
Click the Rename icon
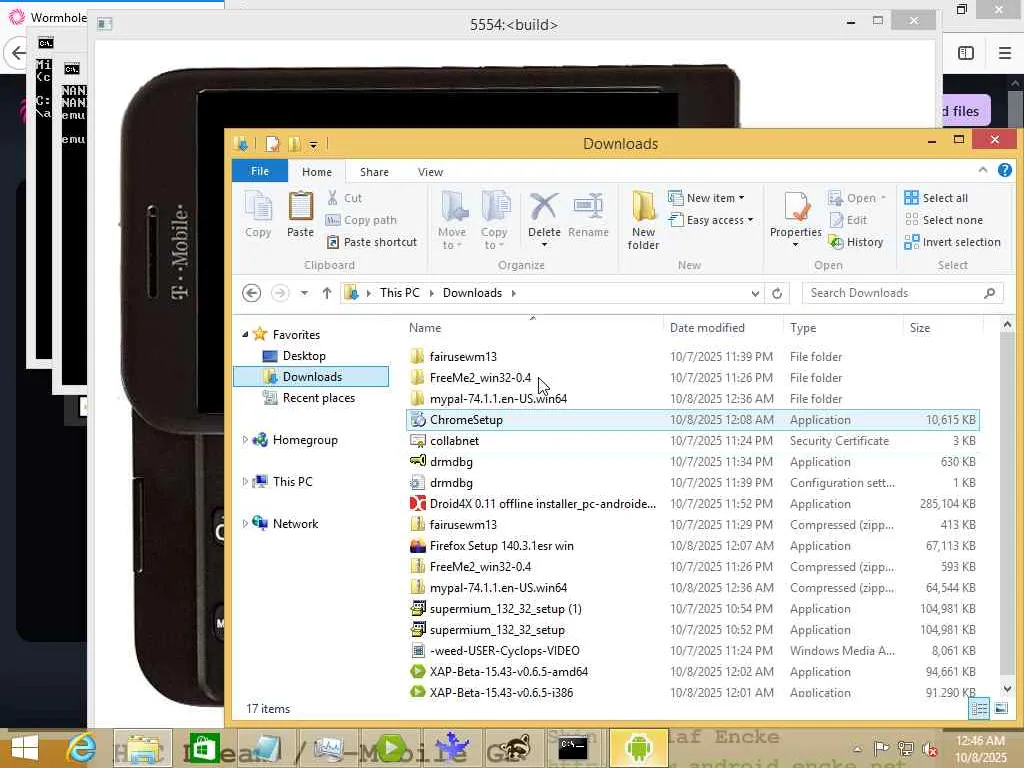pyautogui.click(x=588, y=214)
